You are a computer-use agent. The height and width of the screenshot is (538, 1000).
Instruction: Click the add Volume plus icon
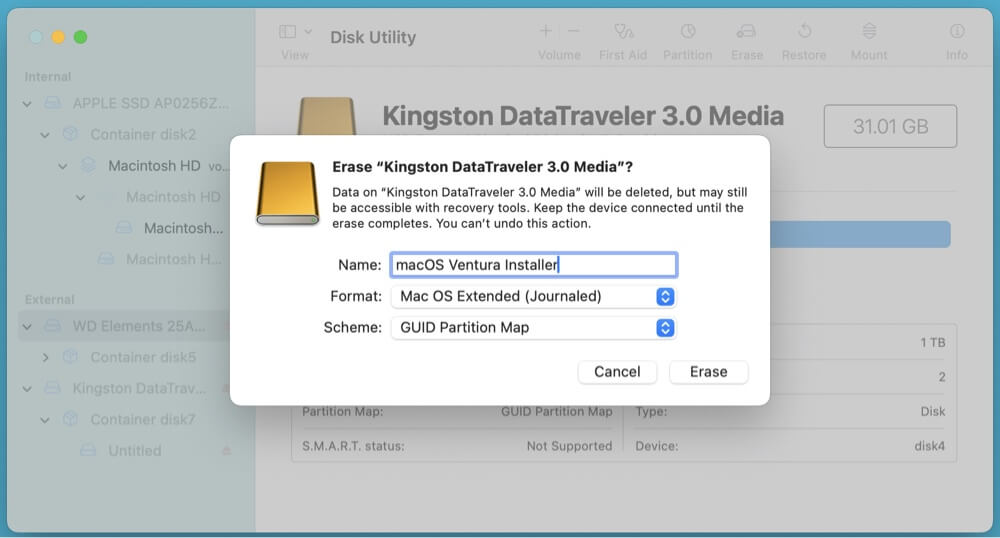(x=546, y=32)
